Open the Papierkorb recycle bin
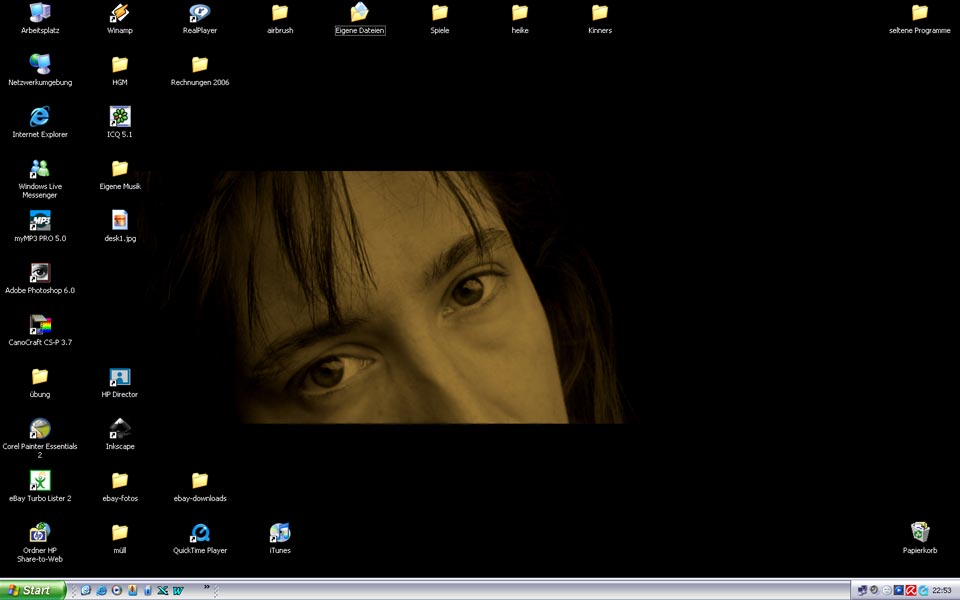Viewport: 960px width, 600px height. [920, 533]
